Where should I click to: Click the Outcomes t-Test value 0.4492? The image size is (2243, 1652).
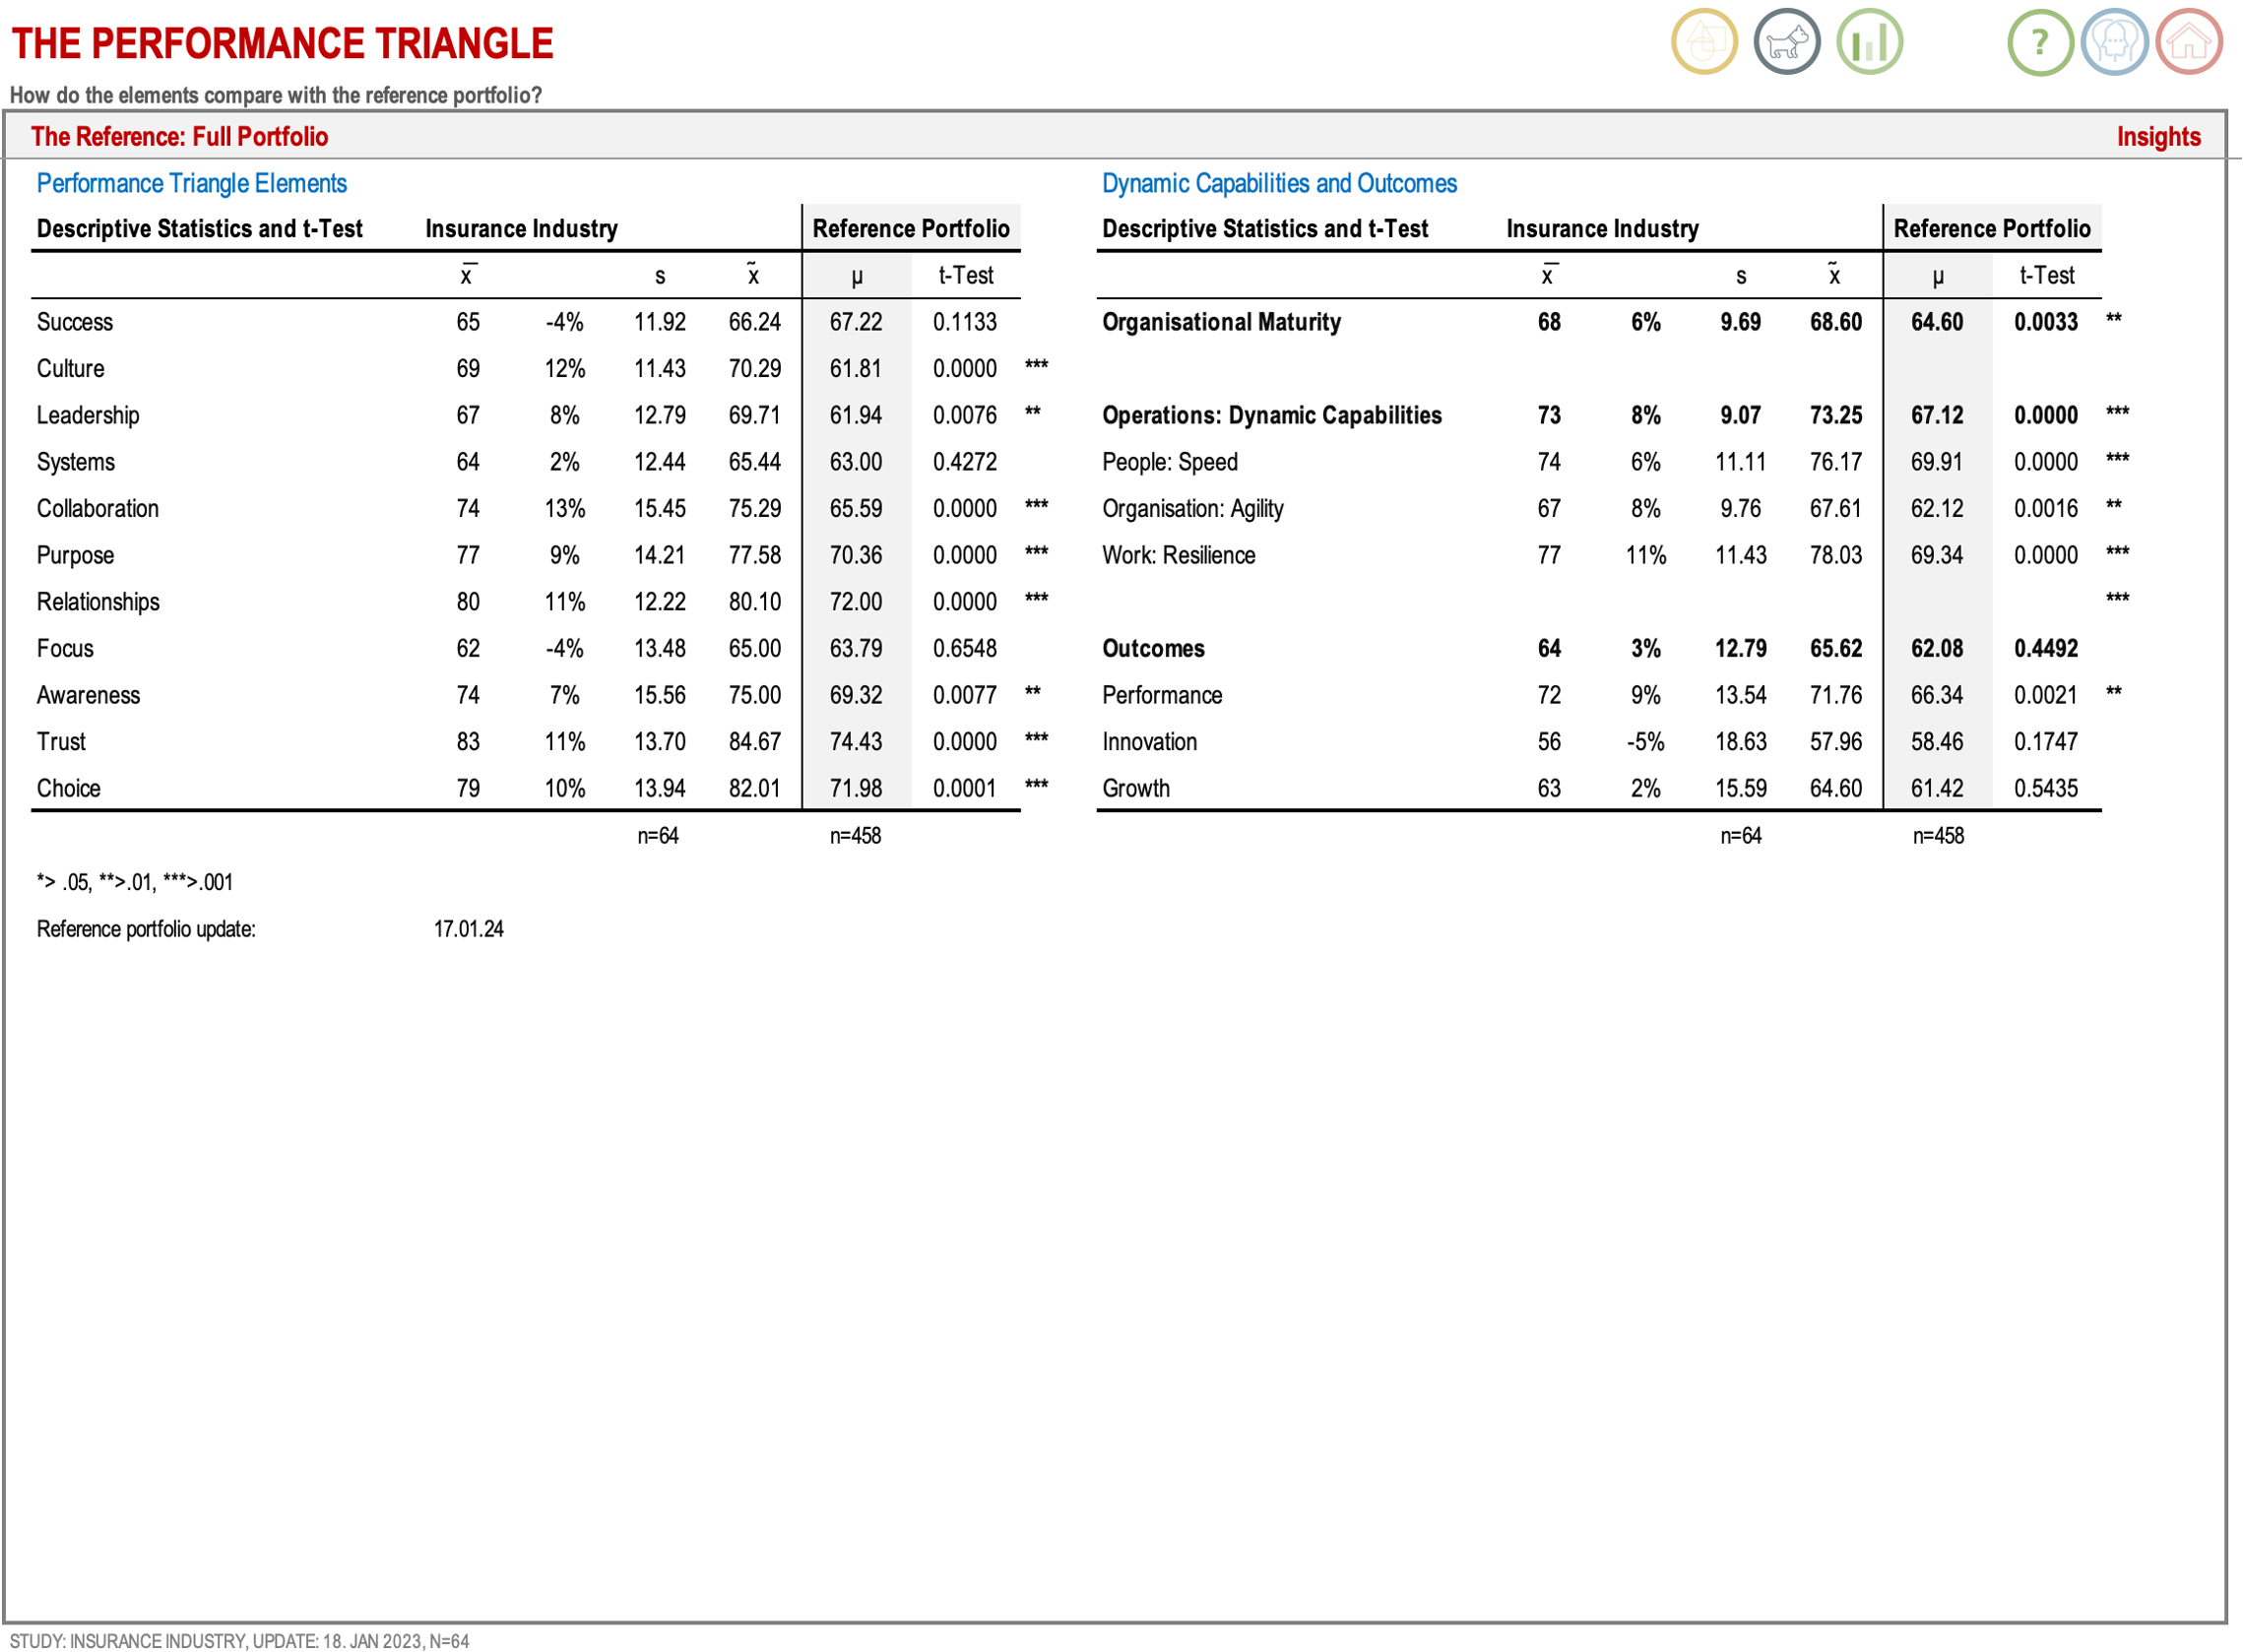pos(2047,649)
